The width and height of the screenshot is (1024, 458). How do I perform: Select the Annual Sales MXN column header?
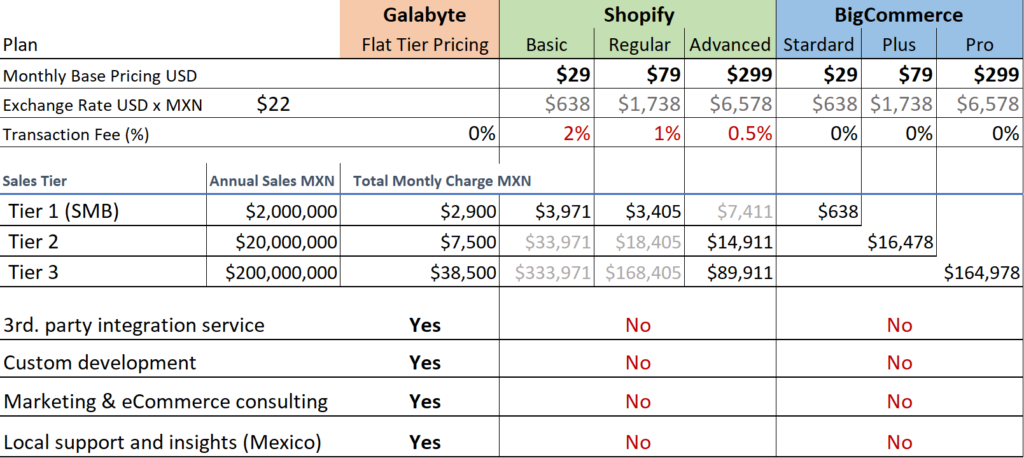tap(273, 181)
